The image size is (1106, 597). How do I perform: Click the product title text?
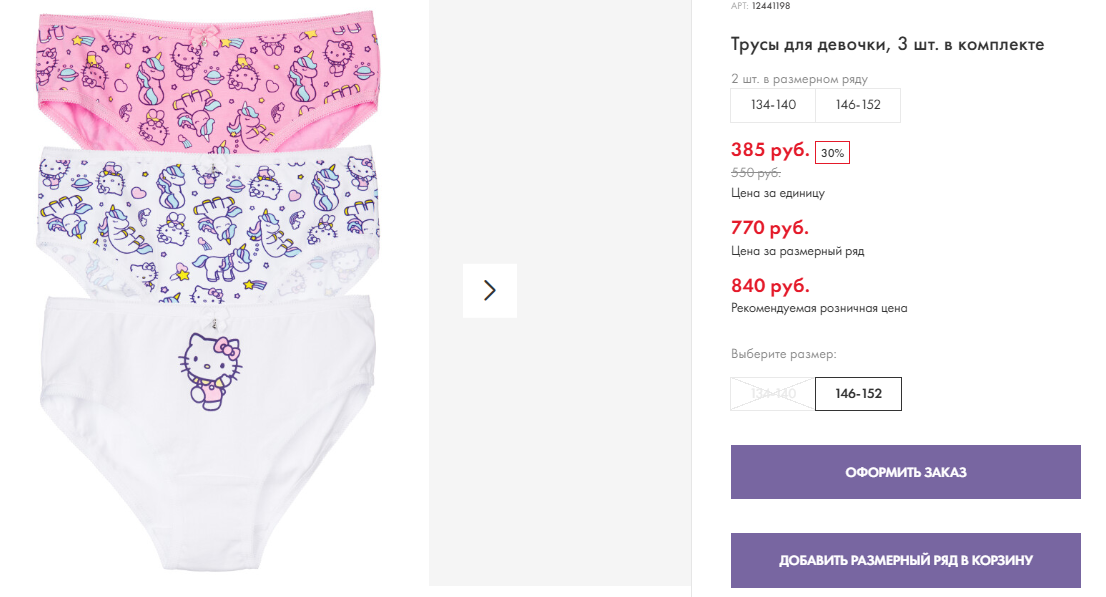coord(887,45)
